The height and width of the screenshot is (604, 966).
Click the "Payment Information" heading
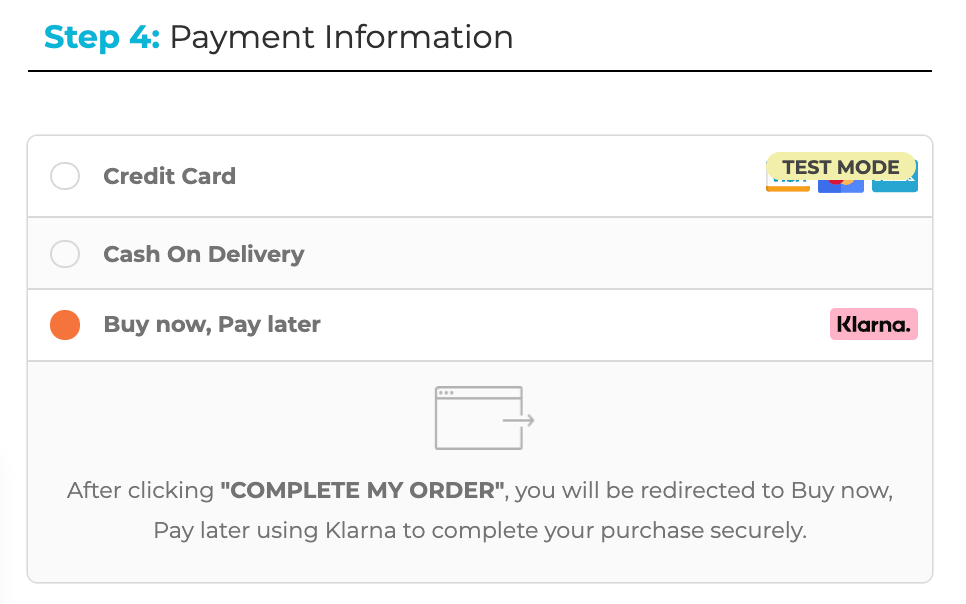coord(341,37)
